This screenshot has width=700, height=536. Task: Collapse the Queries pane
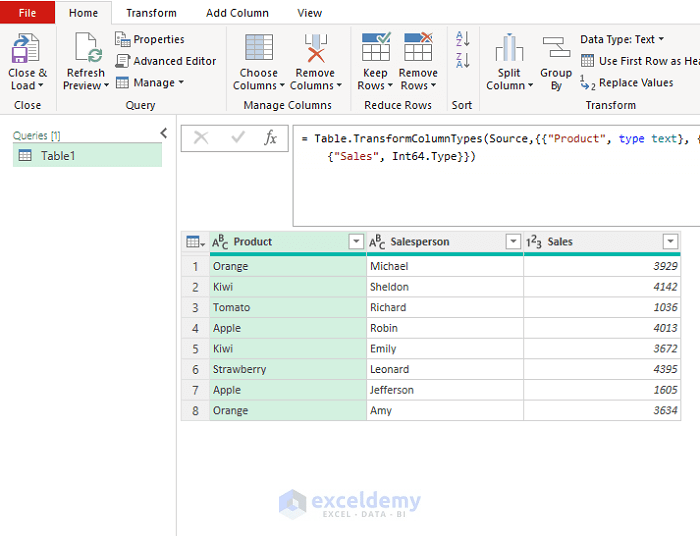pos(164,133)
